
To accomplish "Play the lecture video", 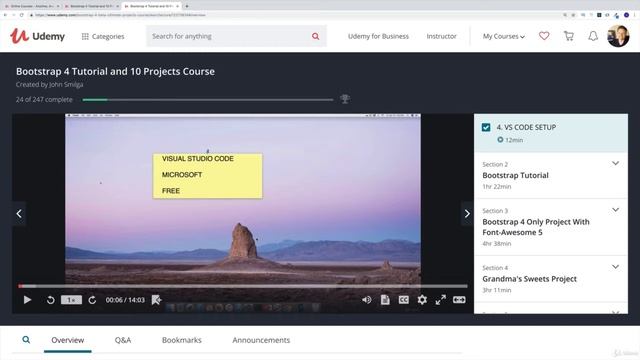I will pos(27,300).
